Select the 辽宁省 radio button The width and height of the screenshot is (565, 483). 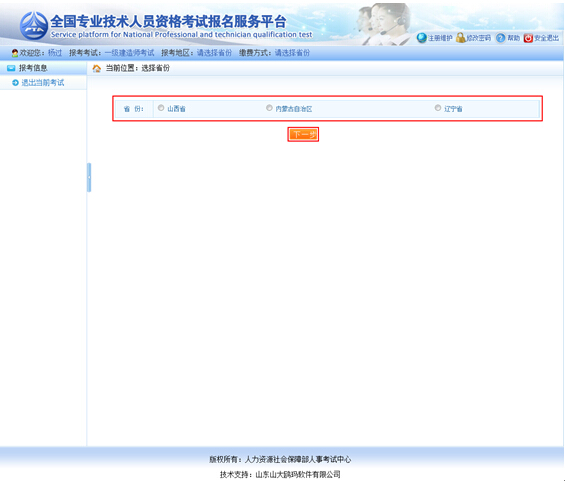(x=438, y=108)
